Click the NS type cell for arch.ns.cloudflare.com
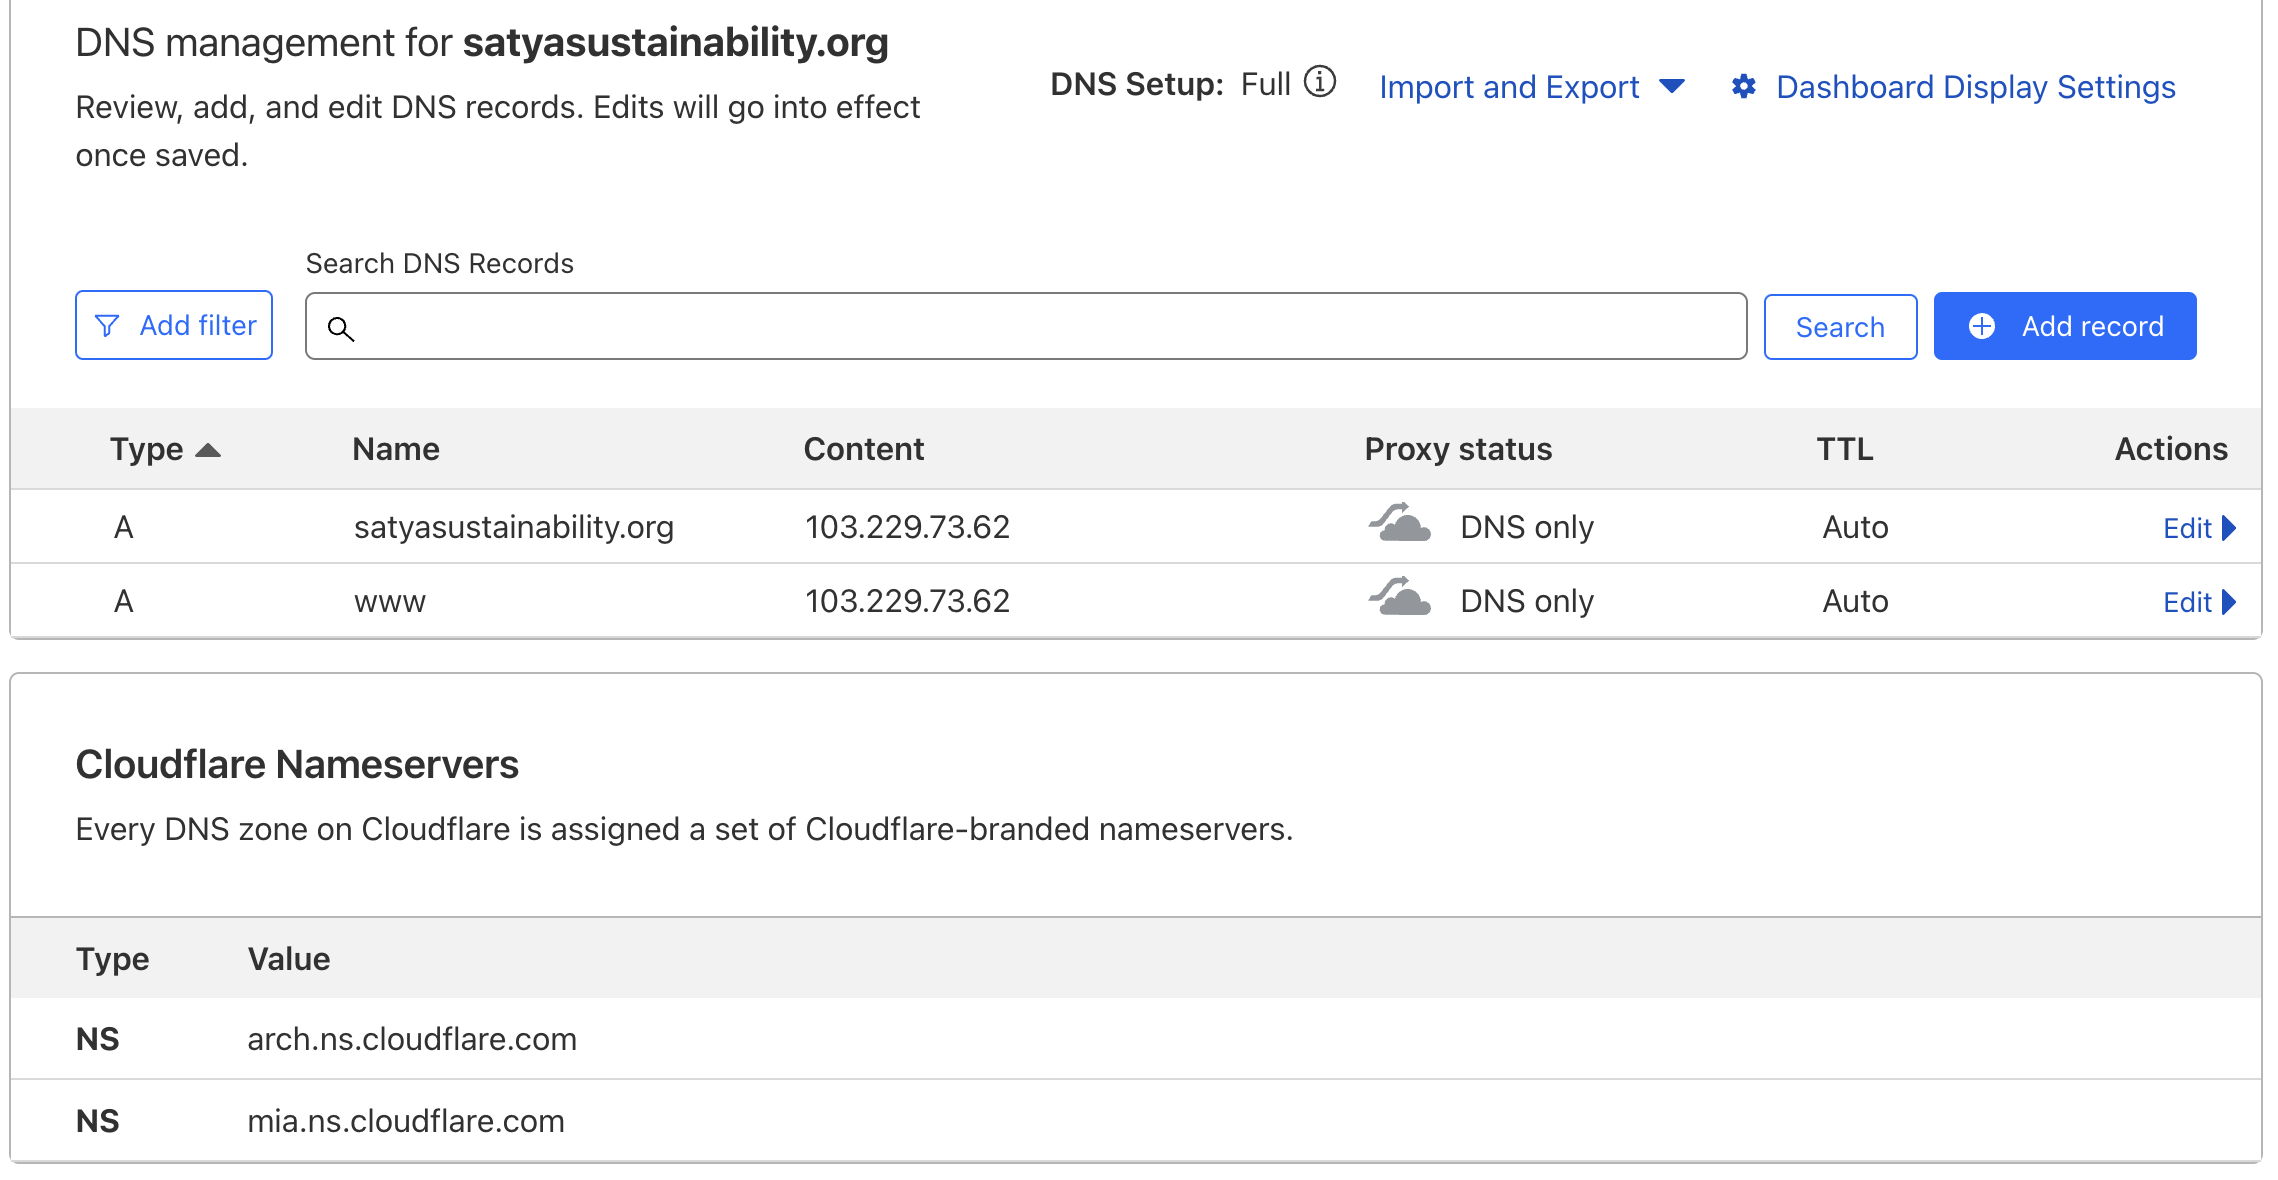Viewport: 2278px width, 1180px height. pos(97,1039)
